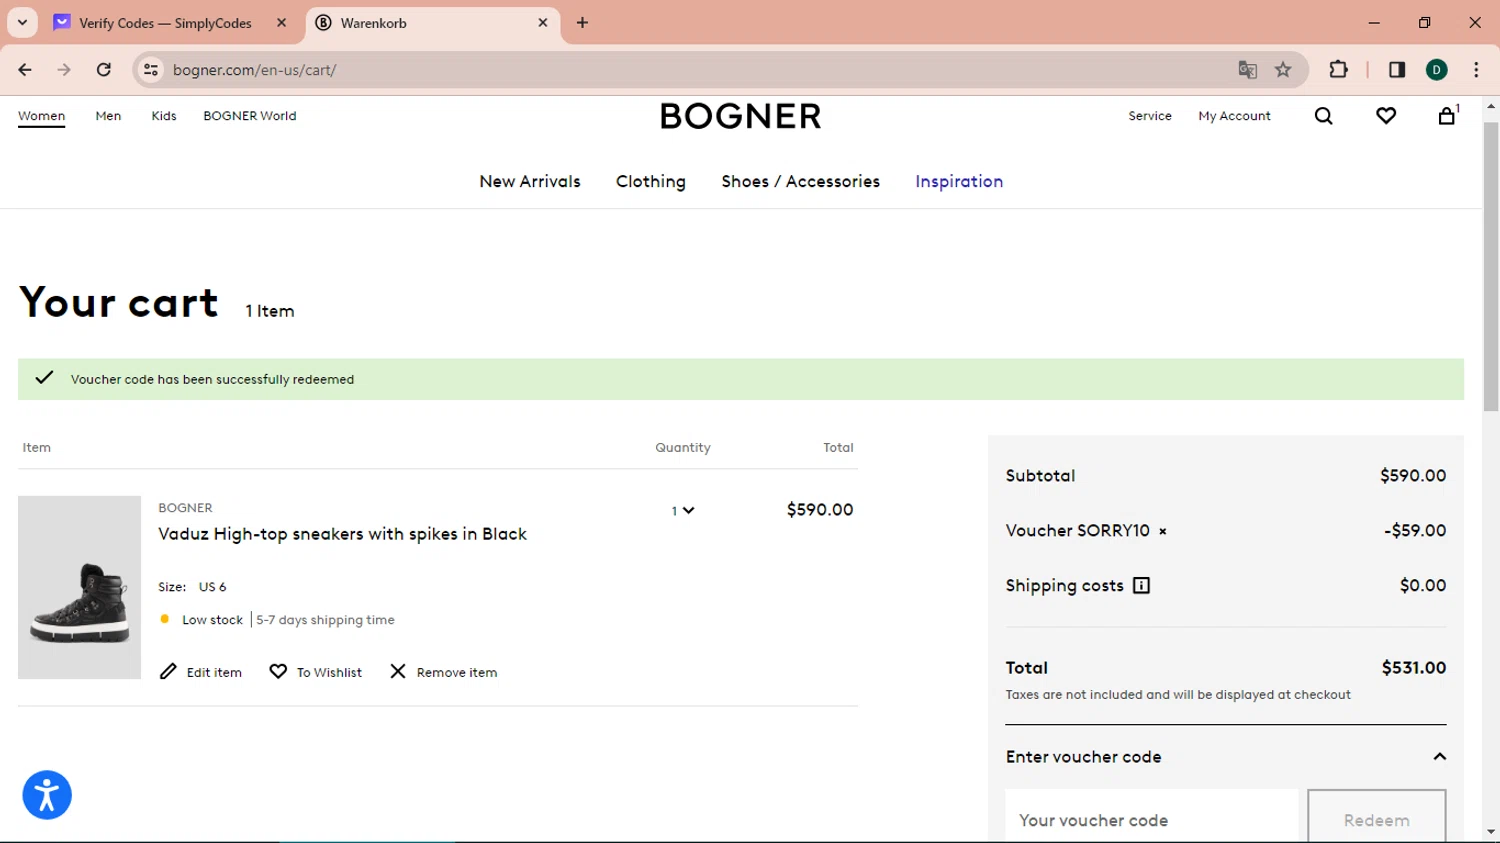Click the Your voucher code input field
Viewport: 1500px width, 843px height.
(x=1152, y=816)
